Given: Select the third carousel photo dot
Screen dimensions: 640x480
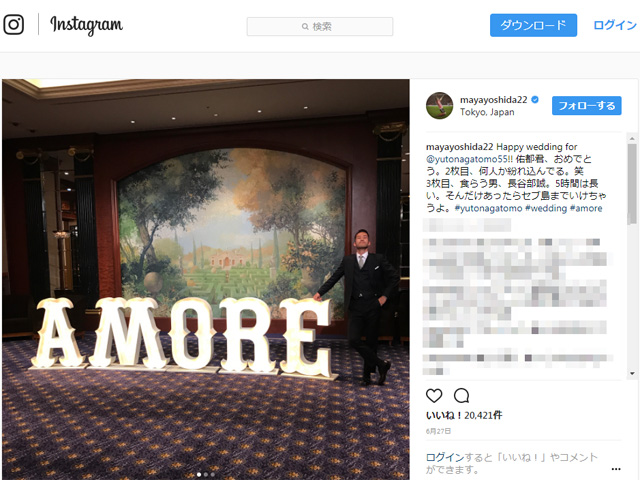Looking at the screenshot, I should click(x=213, y=474).
